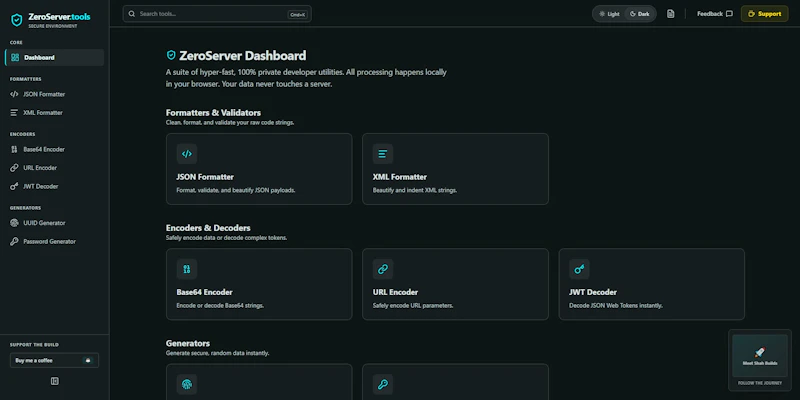Click 'Encode or decode Base64 strings.' text
The width and height of the screenshot is (800, 400).
coord(220,306)
